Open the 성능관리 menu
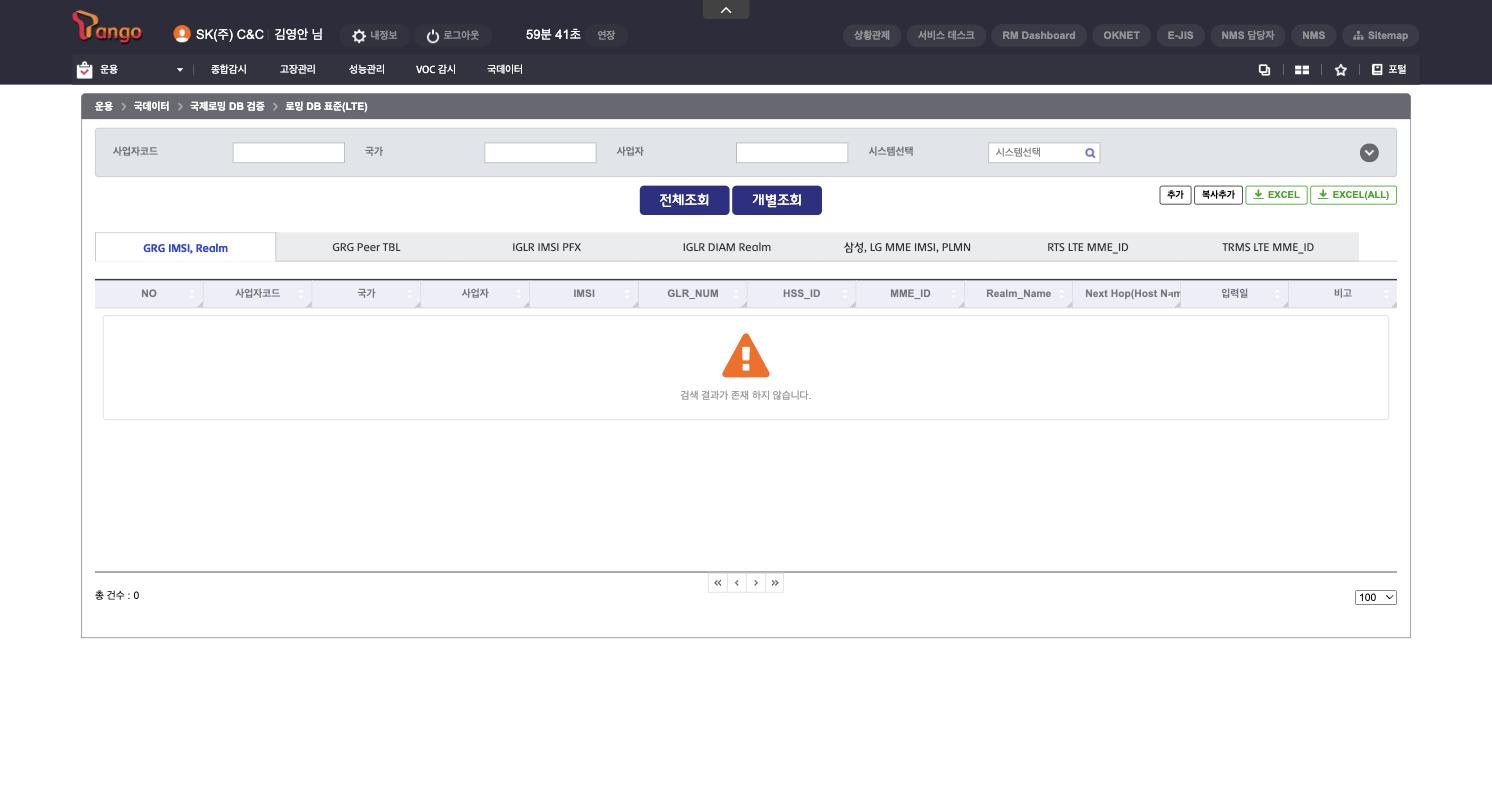This screenshot has width=1492, height=812. tap(366, 70)
